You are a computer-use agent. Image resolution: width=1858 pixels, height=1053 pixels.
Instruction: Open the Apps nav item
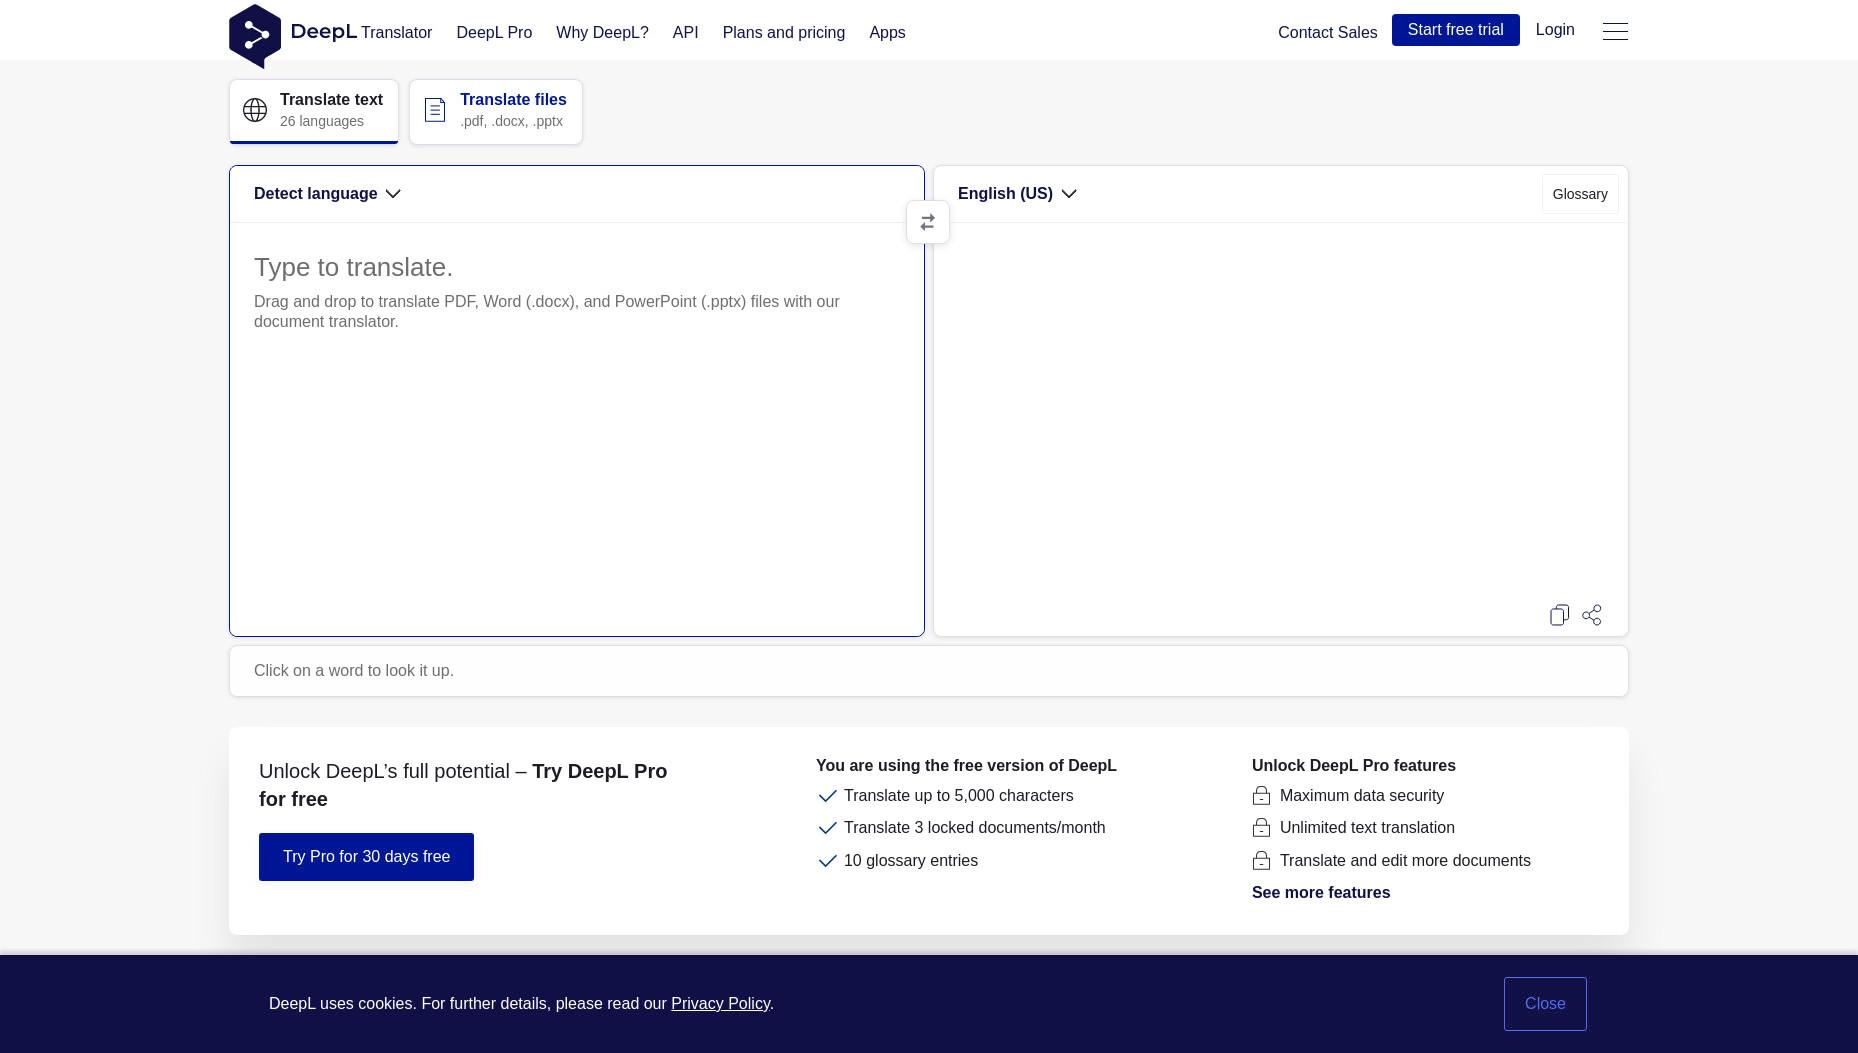[887, 33]
